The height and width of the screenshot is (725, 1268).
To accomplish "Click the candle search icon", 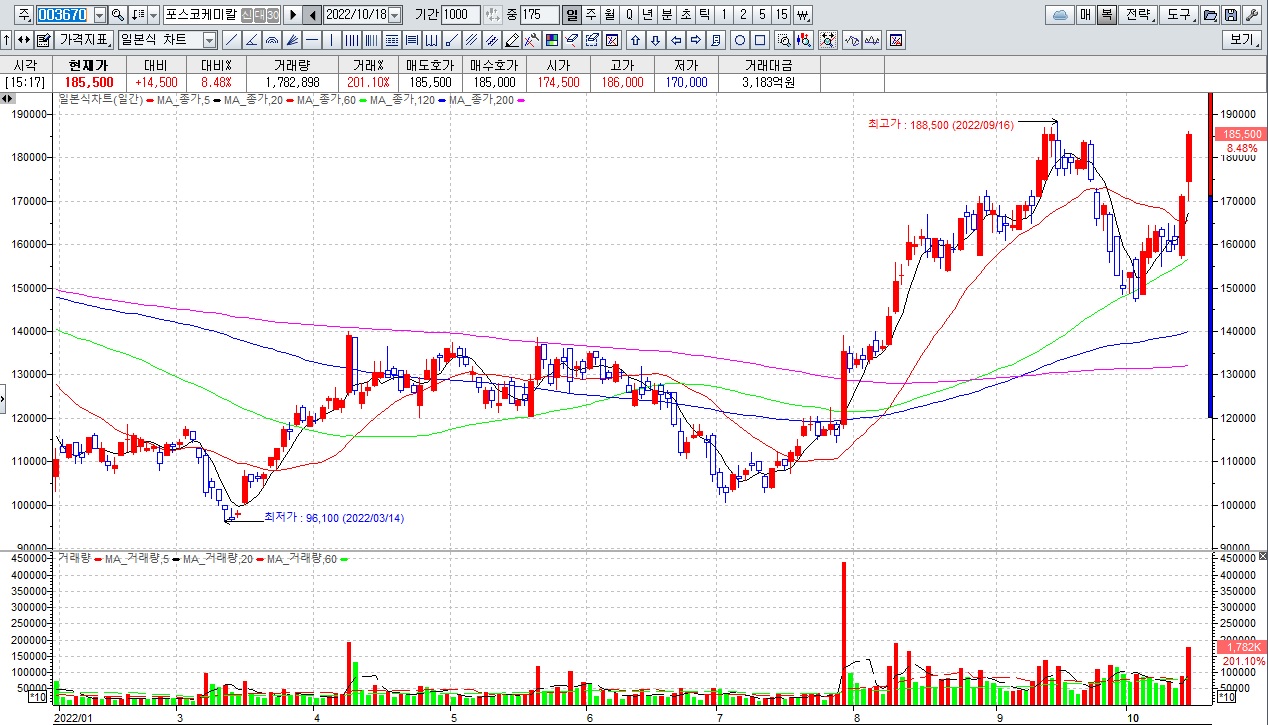I will coord(804,40).
